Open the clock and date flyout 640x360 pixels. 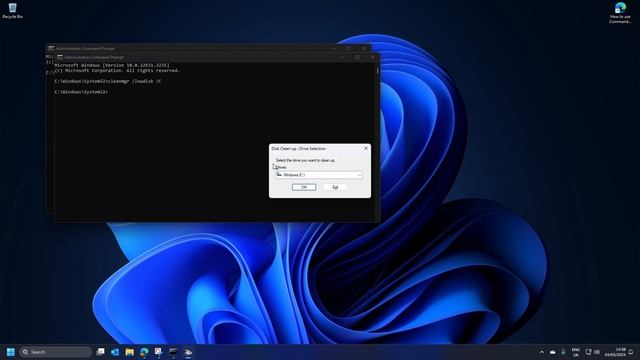coord(615,352)
